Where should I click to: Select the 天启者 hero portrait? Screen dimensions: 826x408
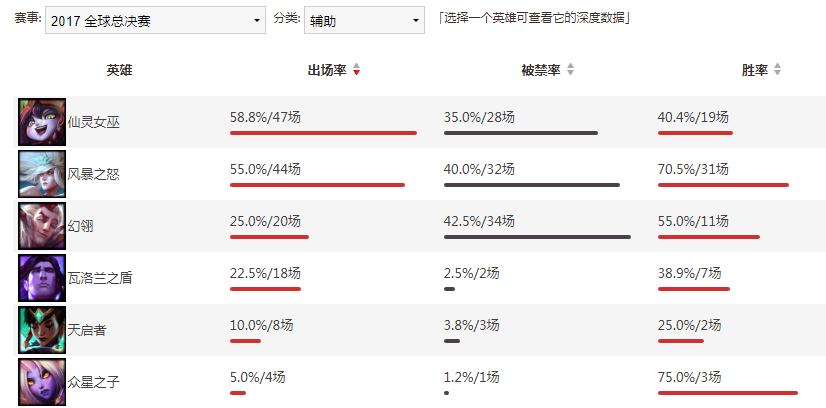tap(42, 331)
